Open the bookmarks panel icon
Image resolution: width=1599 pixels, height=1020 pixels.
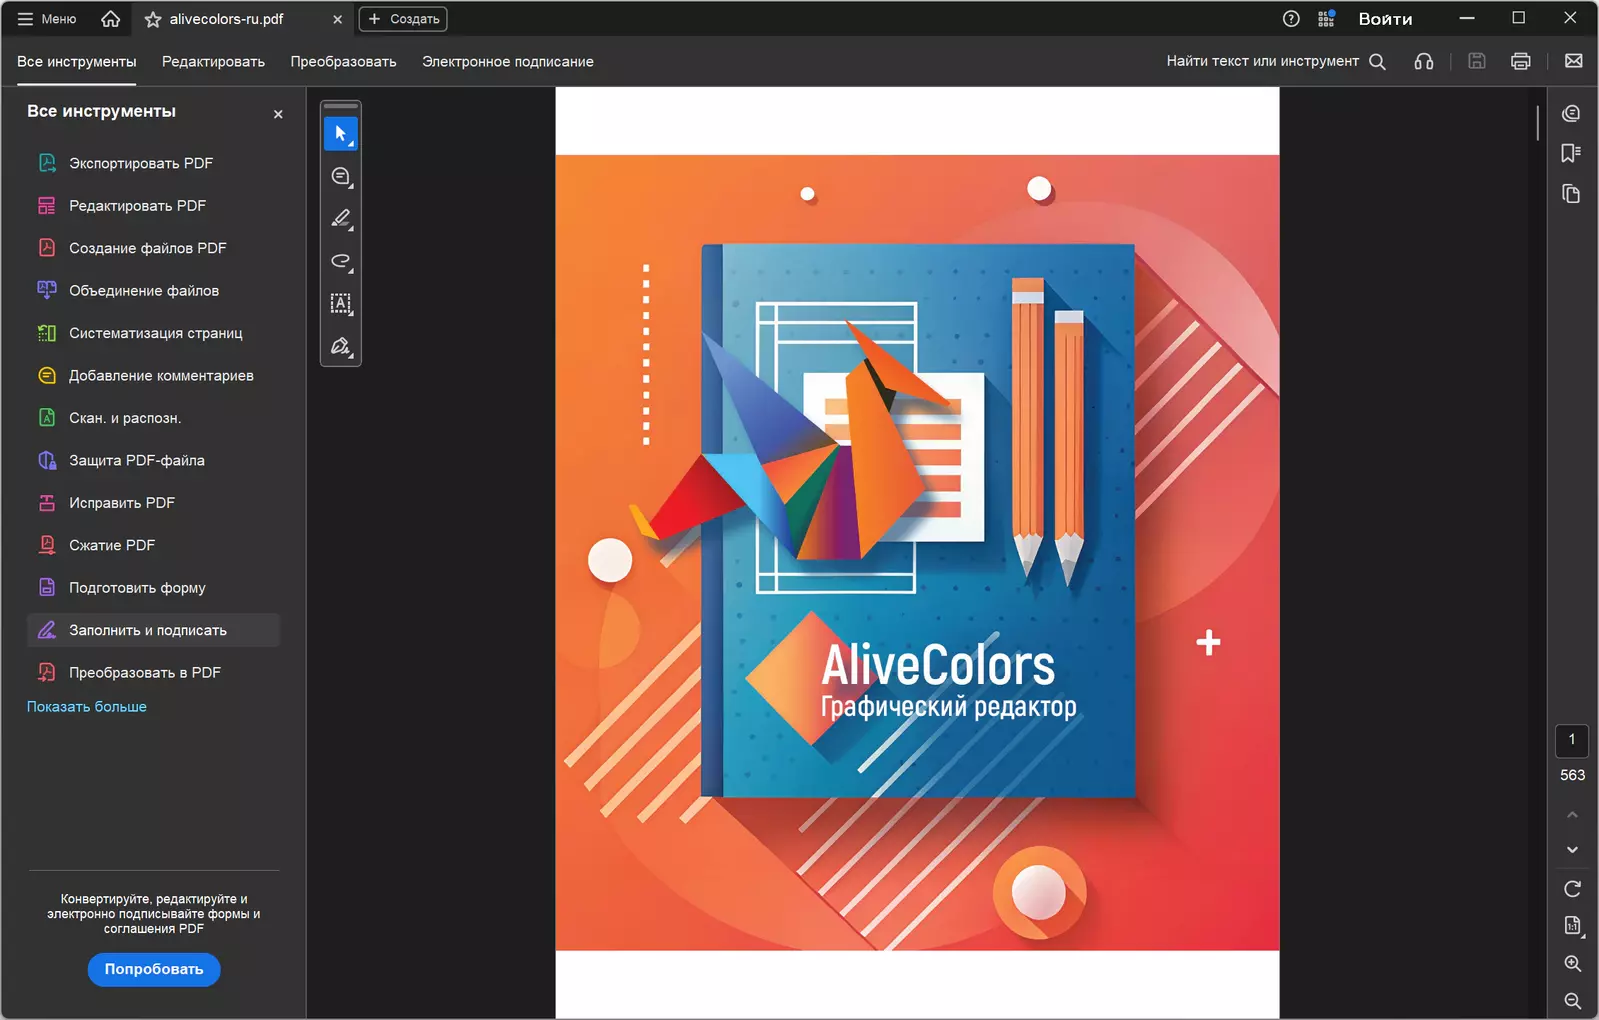coord(1572,153)
